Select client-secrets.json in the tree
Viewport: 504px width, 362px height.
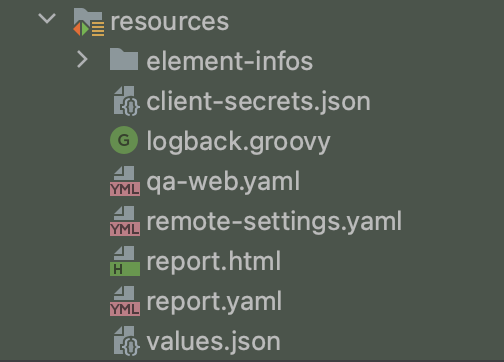(259, 102)
